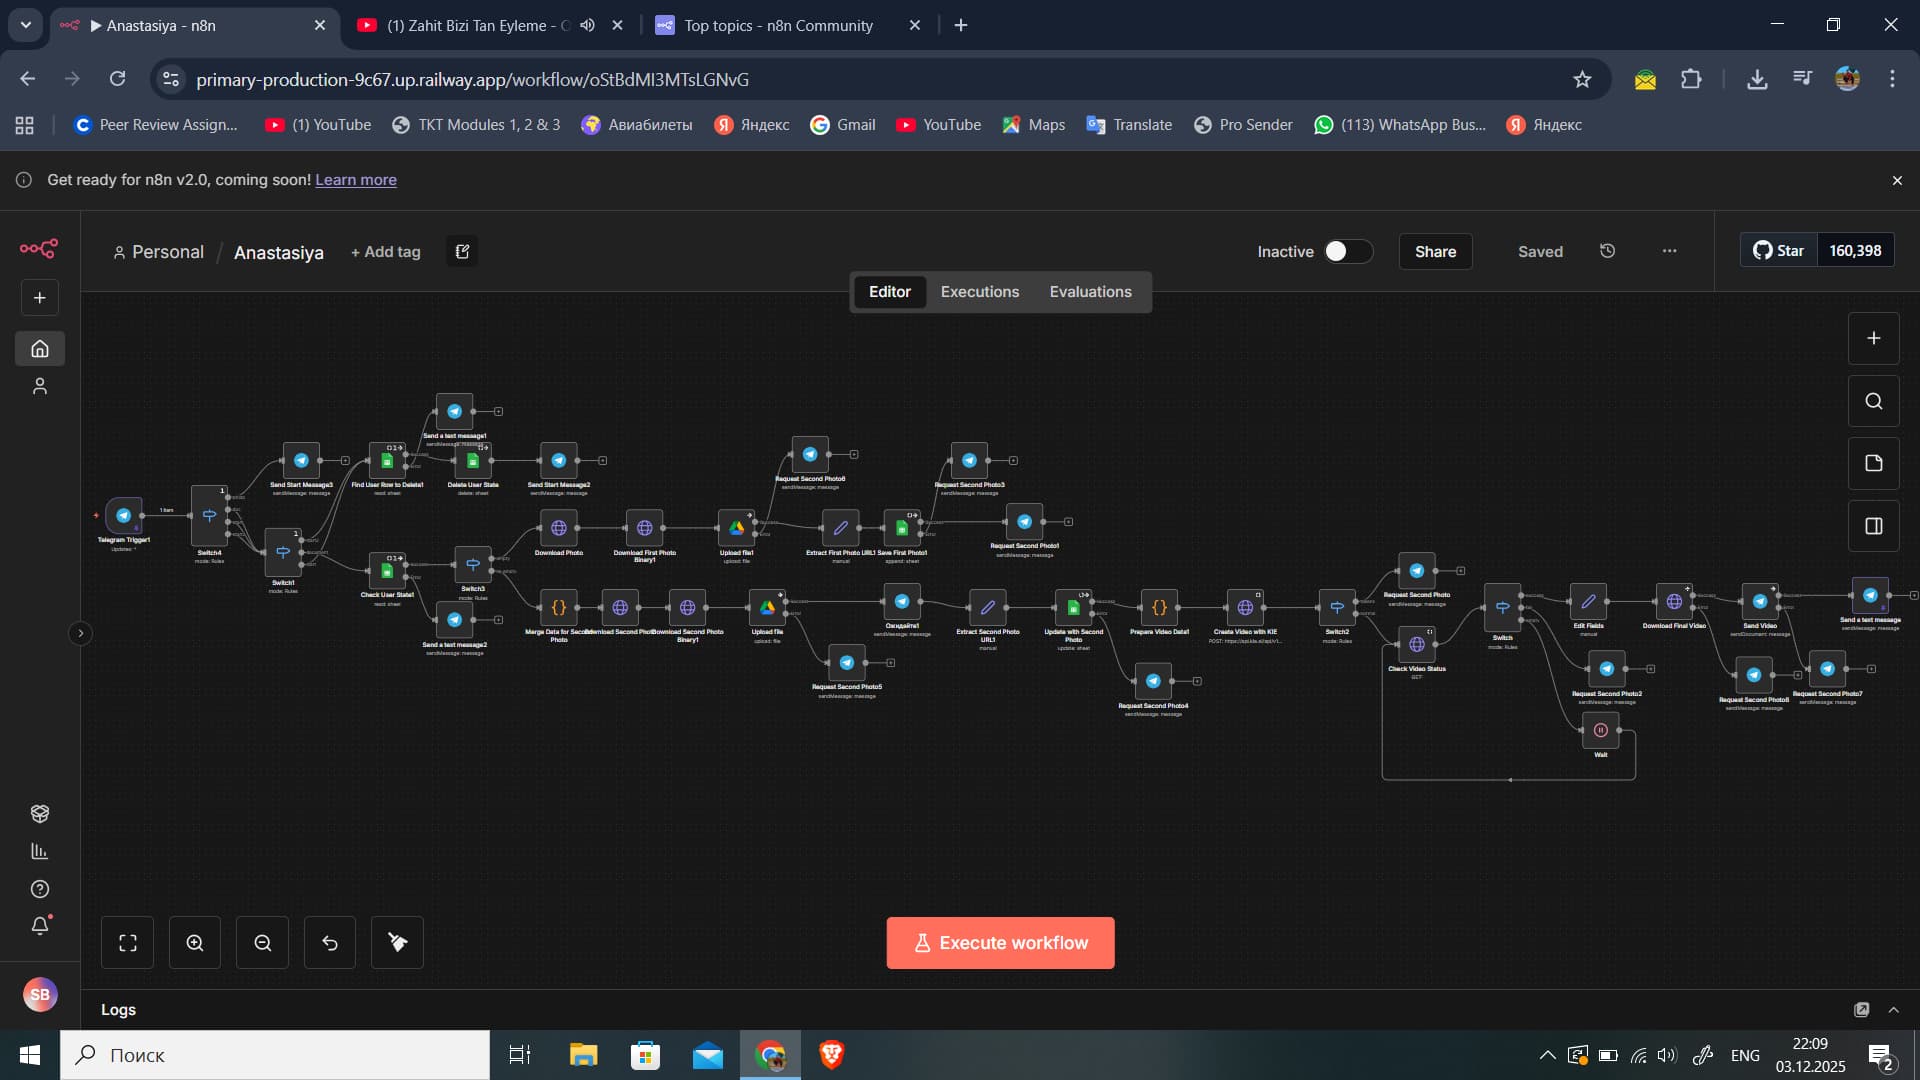Expand the Logs panel chevron

pos(1893,1010)
